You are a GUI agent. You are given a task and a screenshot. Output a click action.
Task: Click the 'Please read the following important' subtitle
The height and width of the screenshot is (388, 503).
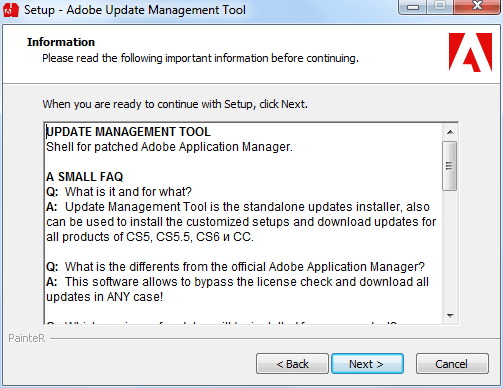(200, 58)
